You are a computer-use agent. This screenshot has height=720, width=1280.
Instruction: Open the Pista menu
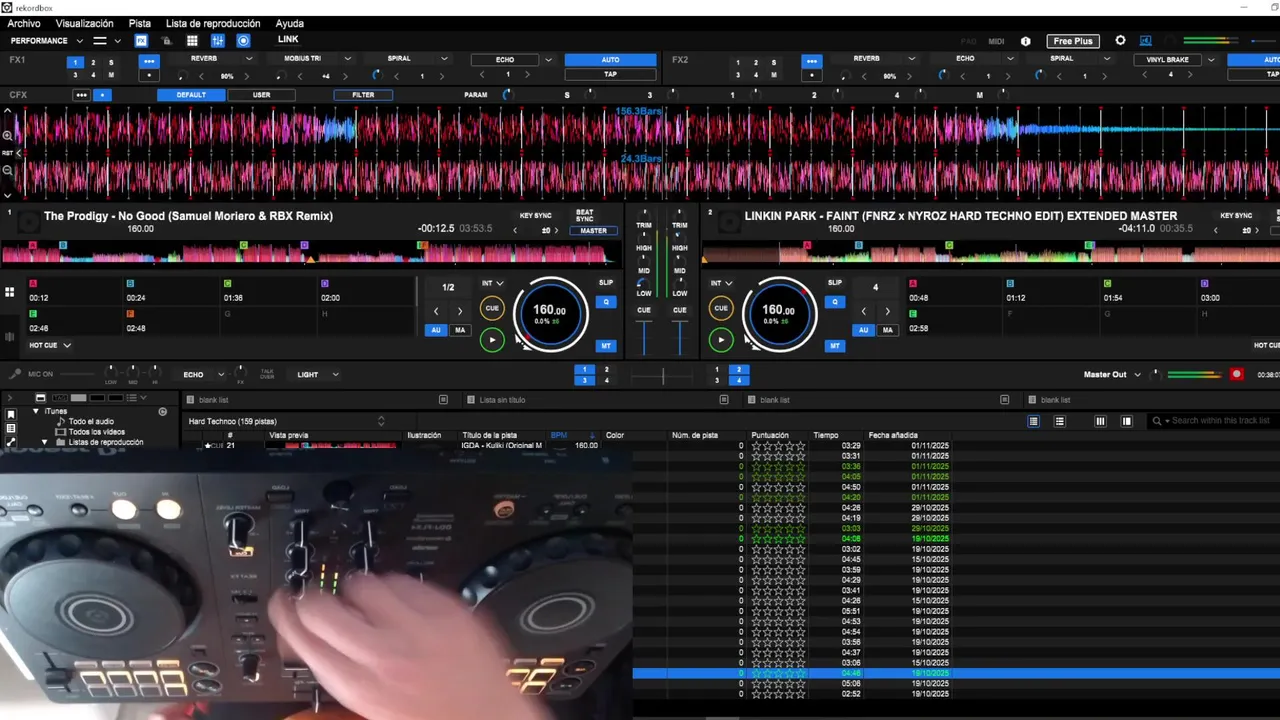tap(140, 23)
